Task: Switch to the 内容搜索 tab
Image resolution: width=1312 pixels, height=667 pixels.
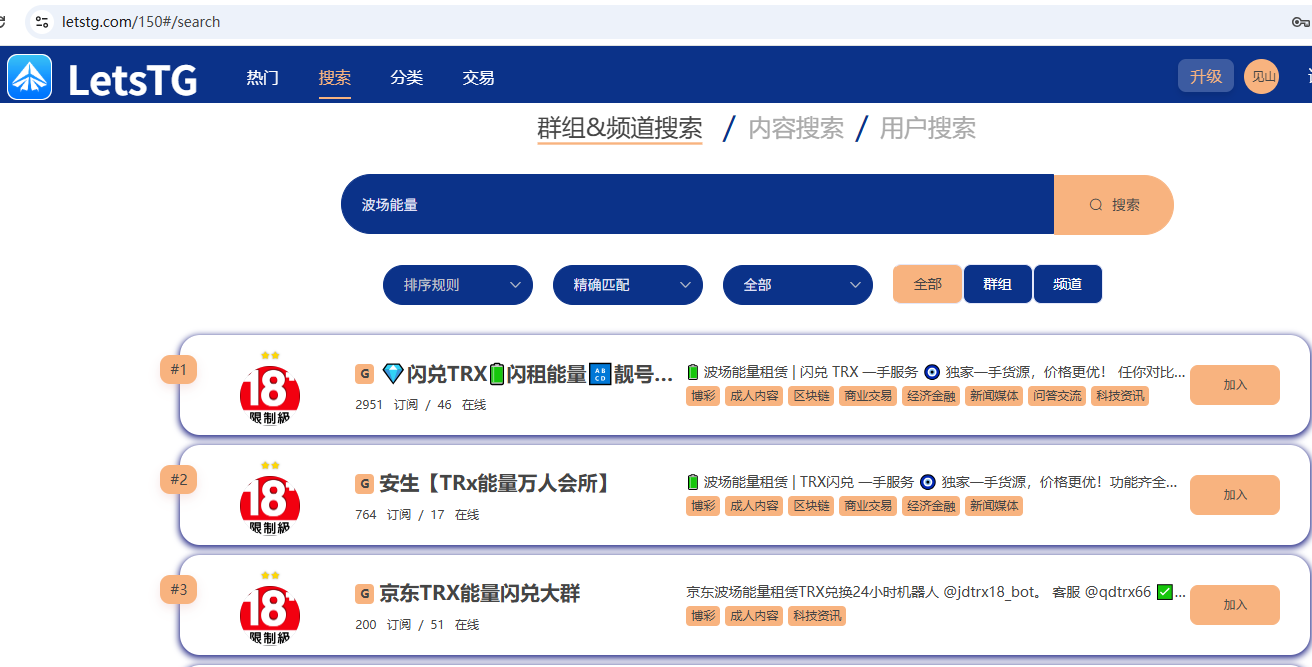Action: coord(796,128)
